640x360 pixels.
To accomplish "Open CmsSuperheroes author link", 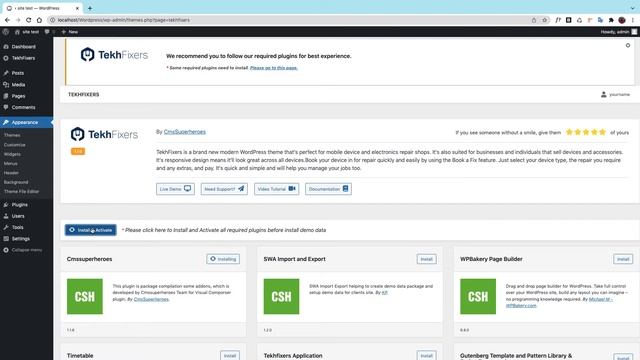I will coord(184,132).
